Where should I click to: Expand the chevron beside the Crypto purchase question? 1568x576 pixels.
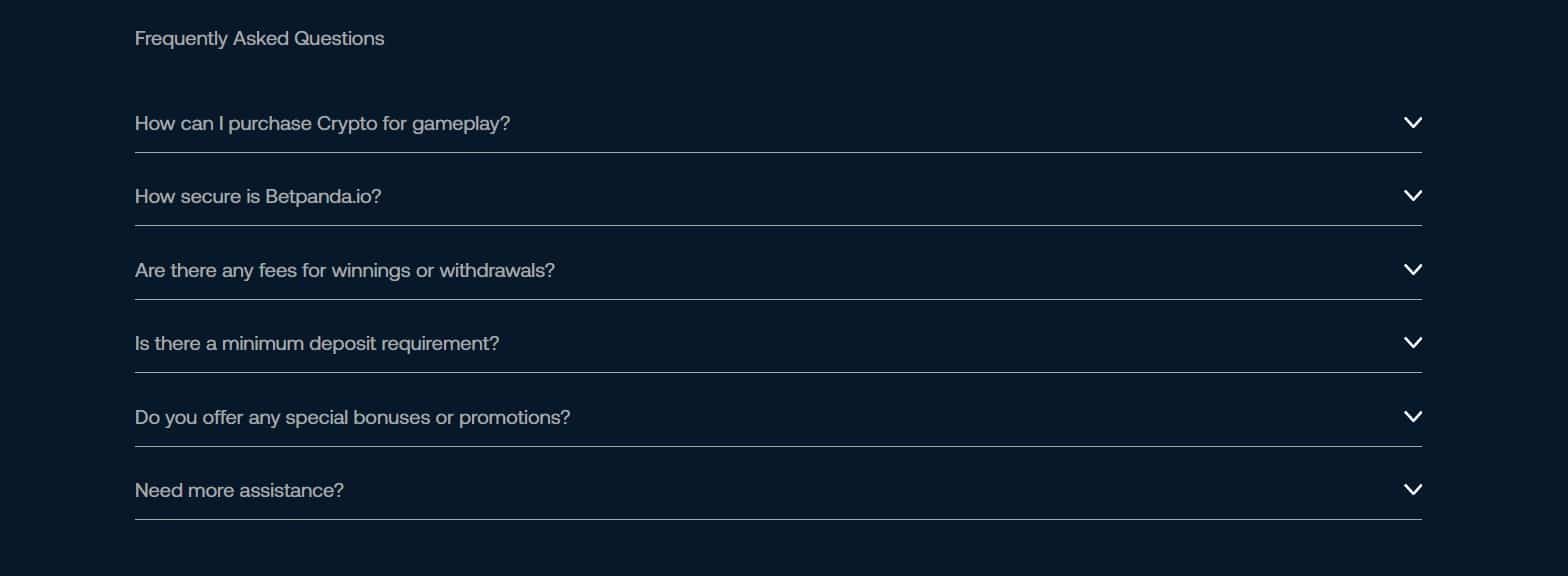(1412, 123)
